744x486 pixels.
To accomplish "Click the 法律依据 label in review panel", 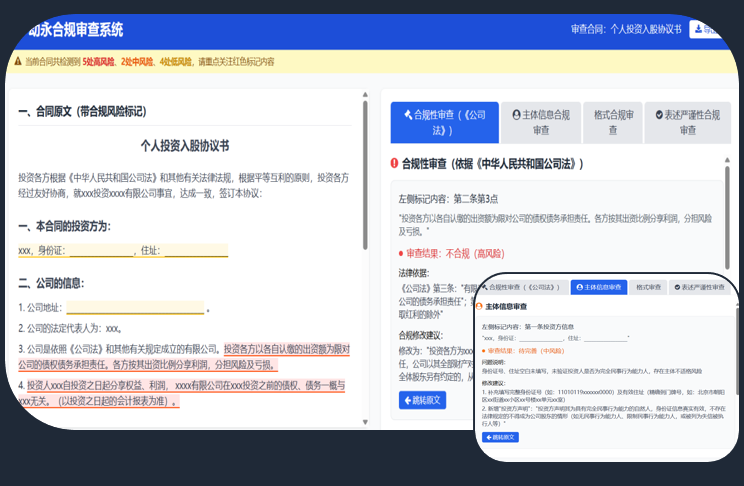I will 414,273.
